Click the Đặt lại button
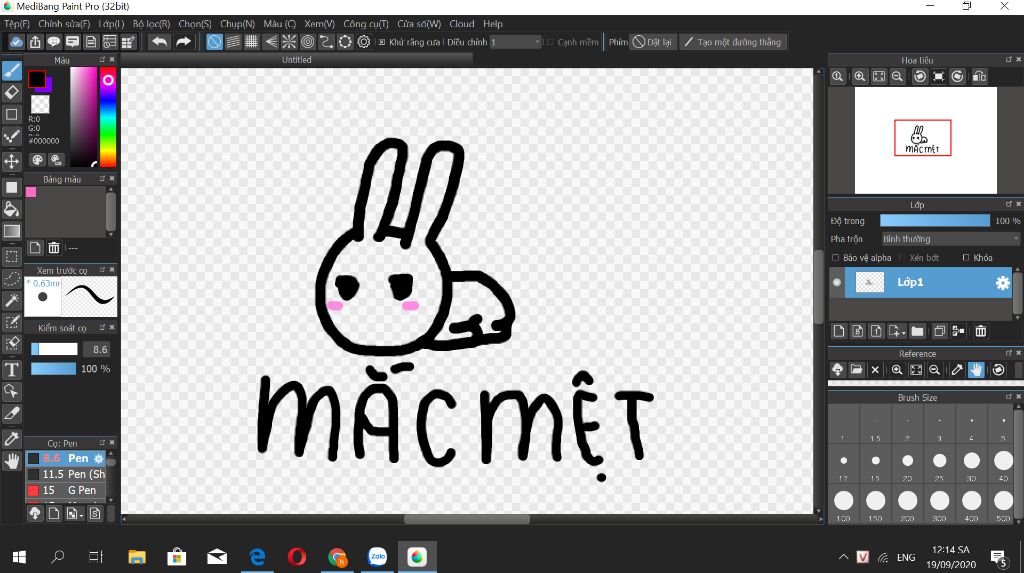 pyautogui.click(x=652, y=42)
